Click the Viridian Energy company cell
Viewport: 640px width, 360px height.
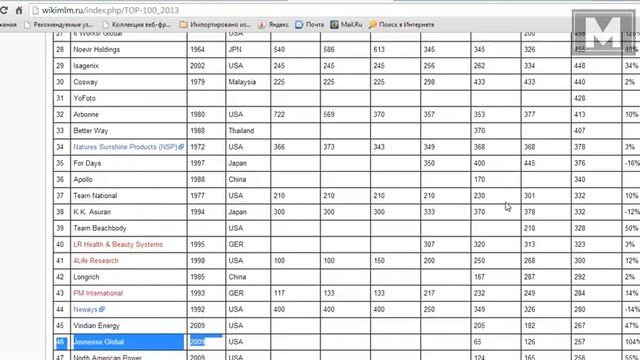pyautogui.click(x=129, y=326)
